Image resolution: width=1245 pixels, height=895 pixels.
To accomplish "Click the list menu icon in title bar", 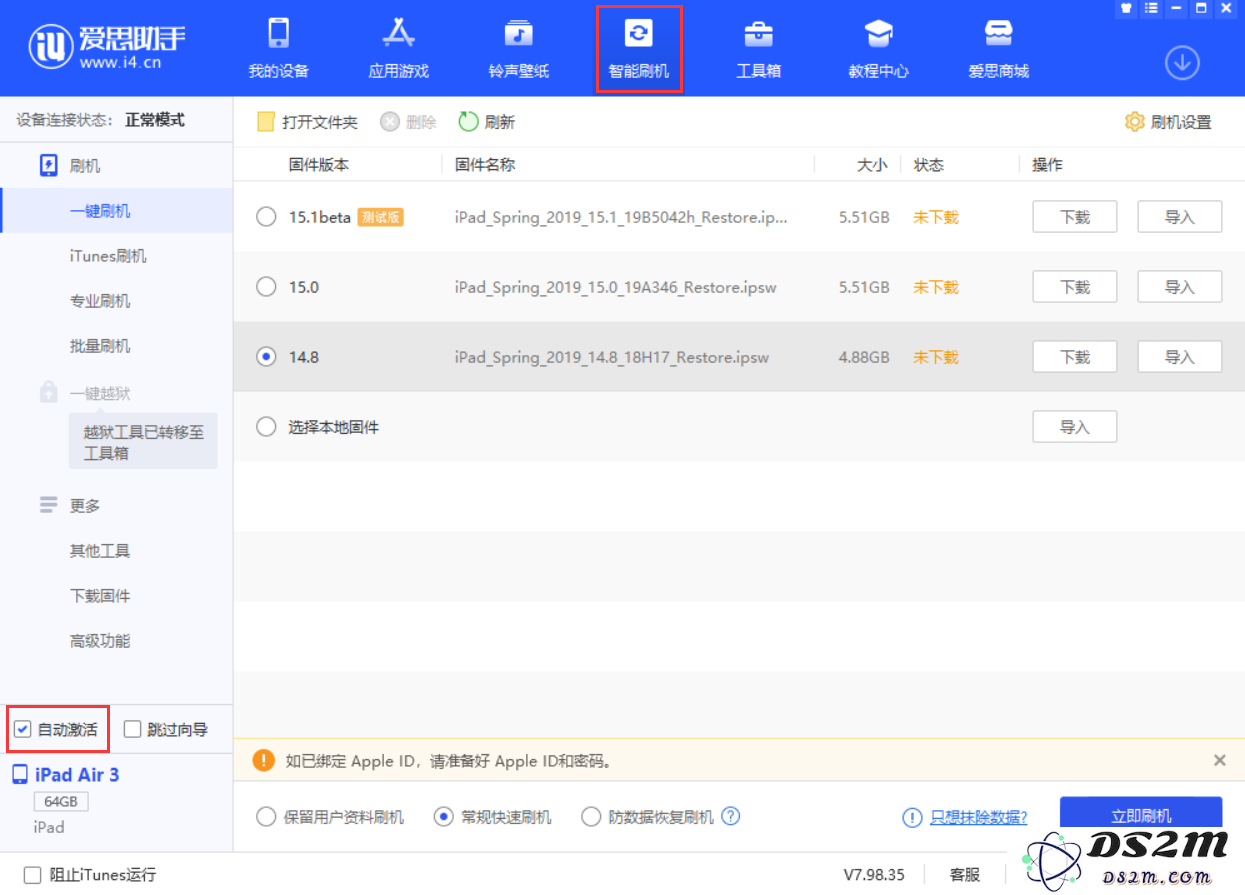I will (x=1152, y=8).
